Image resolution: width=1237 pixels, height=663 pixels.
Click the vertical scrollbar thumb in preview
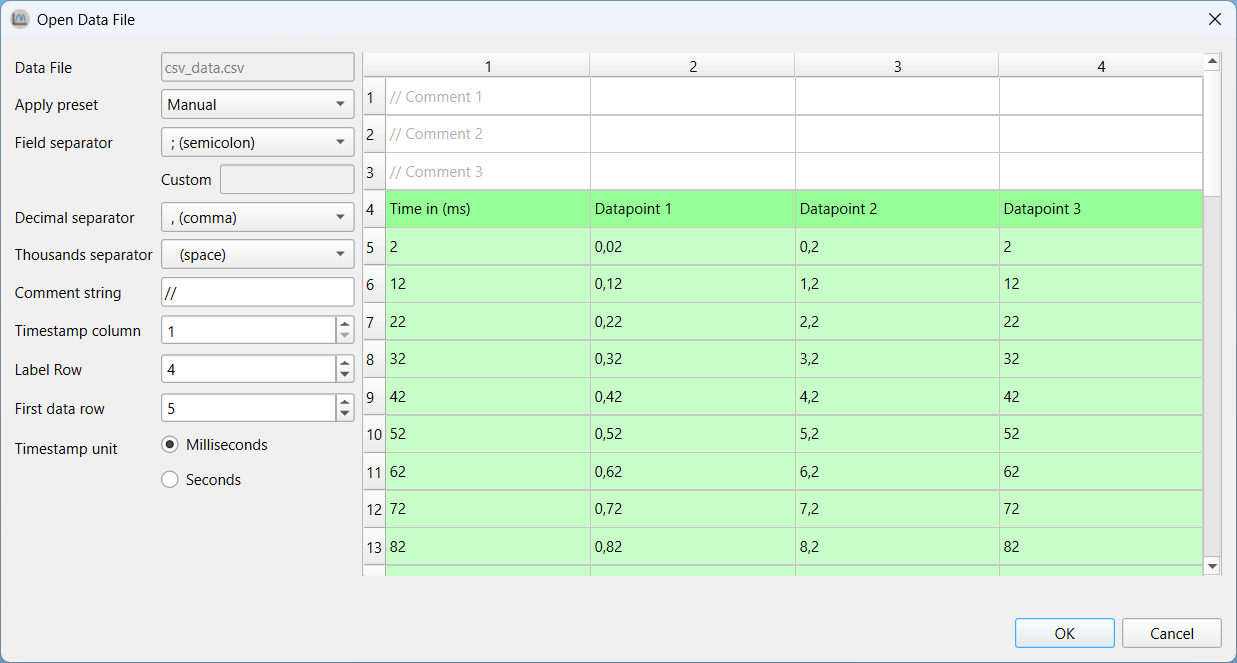click(x=1212, y=133)
